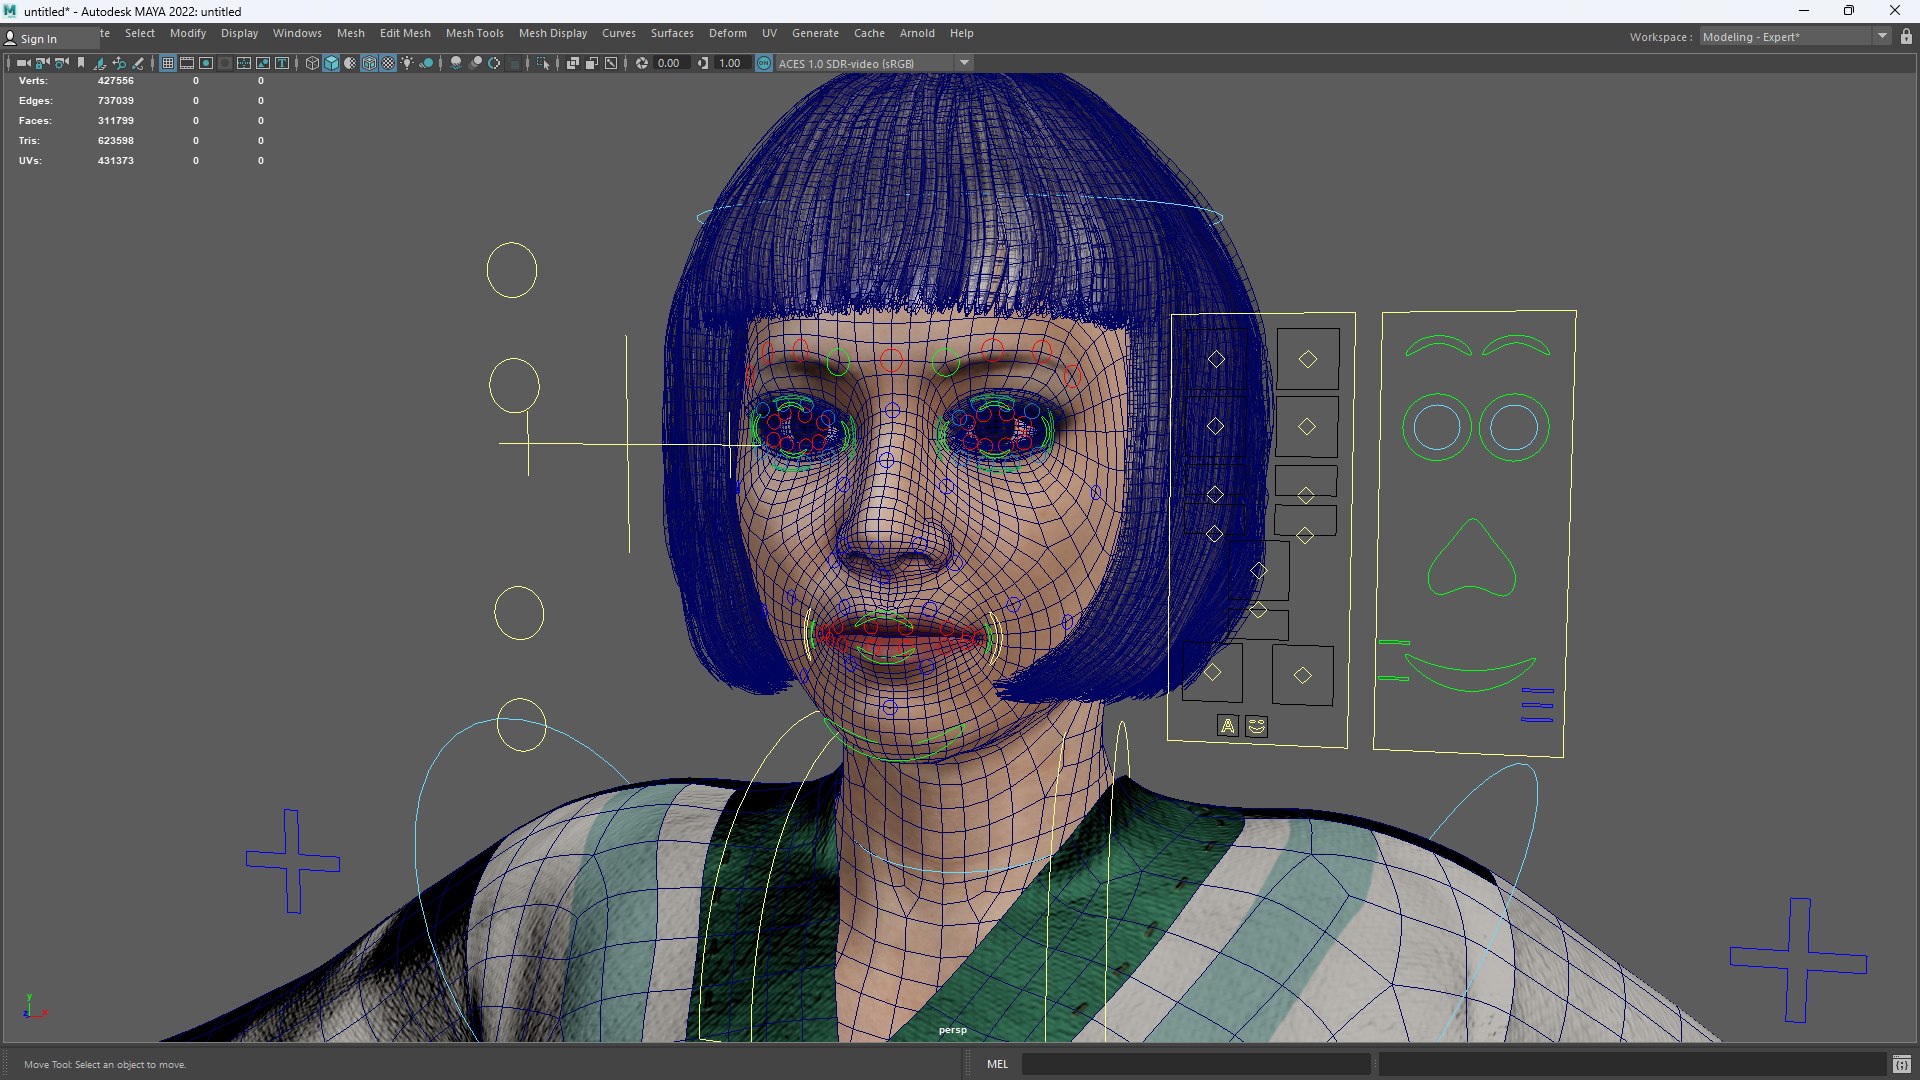Enable wireframe display mode icon
This screenshot has width=1920, height=1080.
(x=312, y=63)
